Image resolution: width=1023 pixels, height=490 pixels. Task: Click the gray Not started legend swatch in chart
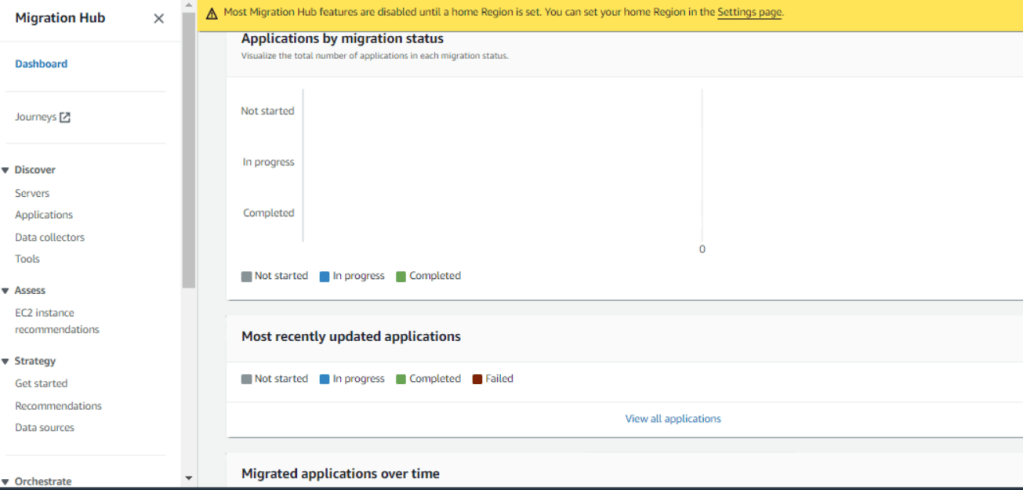pyautogui.click(x=247, y=276)
